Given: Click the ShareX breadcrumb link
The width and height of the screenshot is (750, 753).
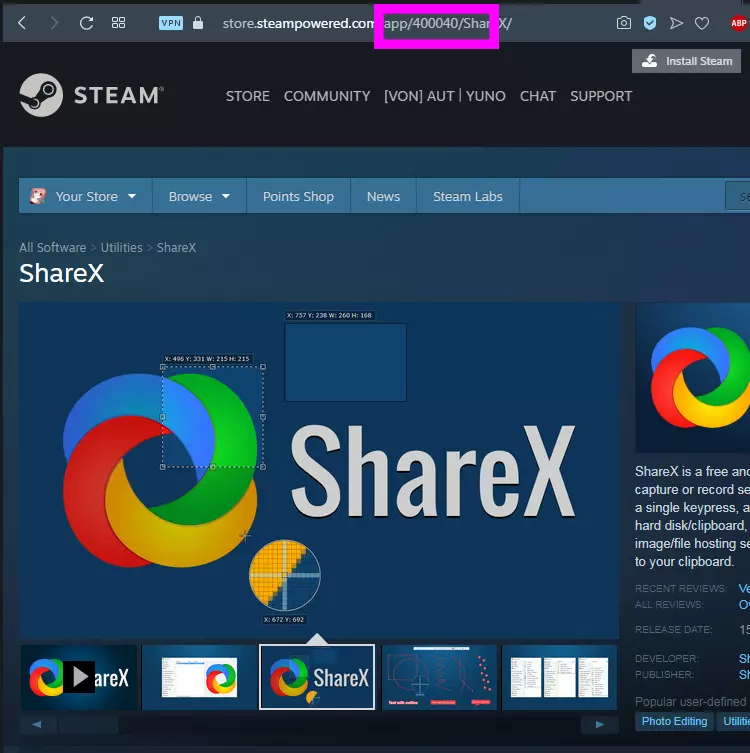Looking at the screenshot, I should pyautogui.click(x=176, y=247).
